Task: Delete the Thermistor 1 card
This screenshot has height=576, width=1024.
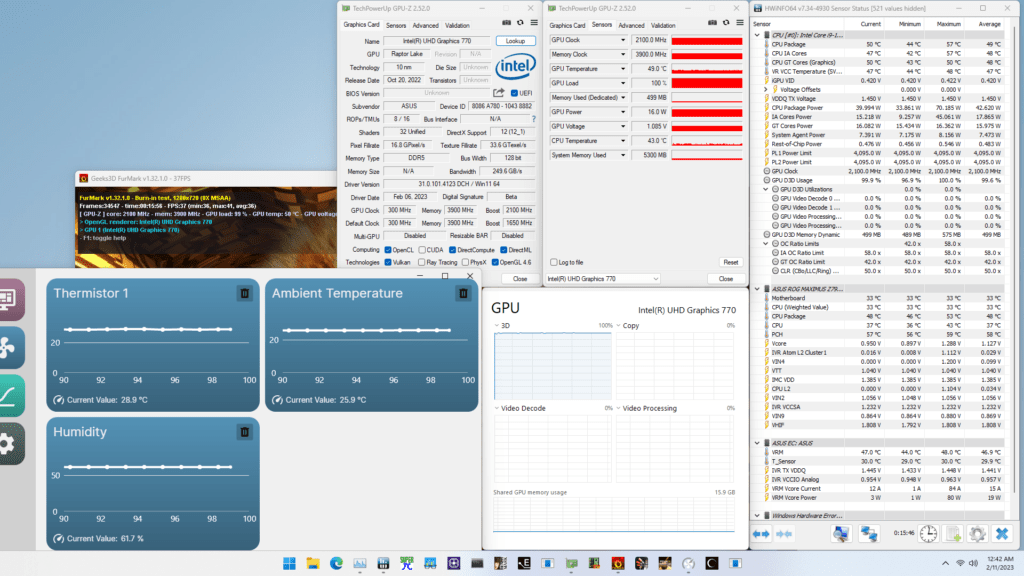Action: [x=245, y=294]
